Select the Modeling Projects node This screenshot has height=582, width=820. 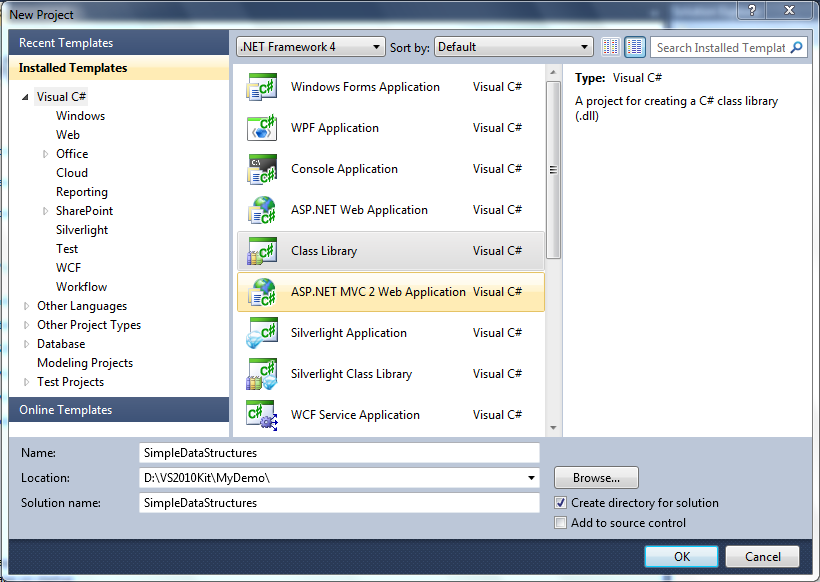click(x=85, y=363)
